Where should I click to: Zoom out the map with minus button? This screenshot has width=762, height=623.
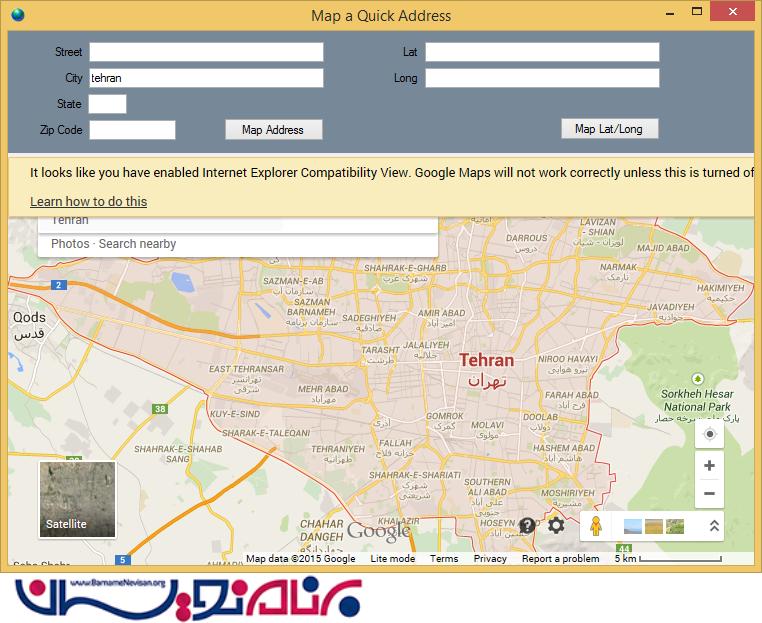coord(709,493)
